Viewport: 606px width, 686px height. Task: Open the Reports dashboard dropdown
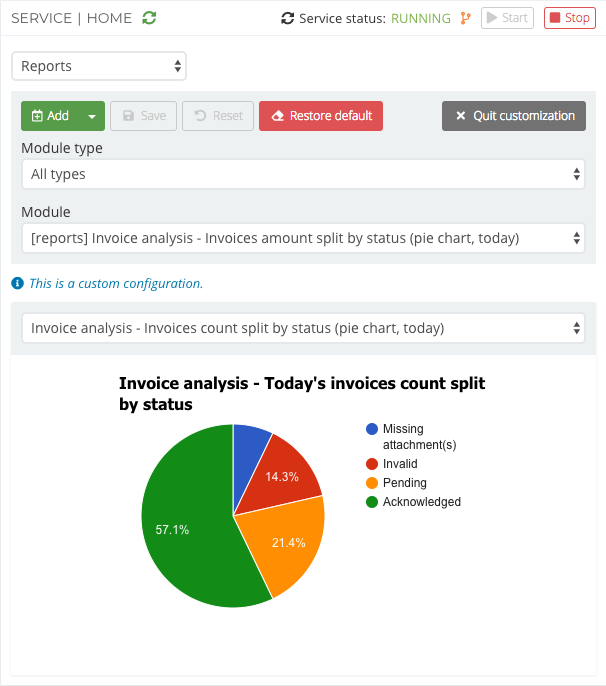point(99,67)
